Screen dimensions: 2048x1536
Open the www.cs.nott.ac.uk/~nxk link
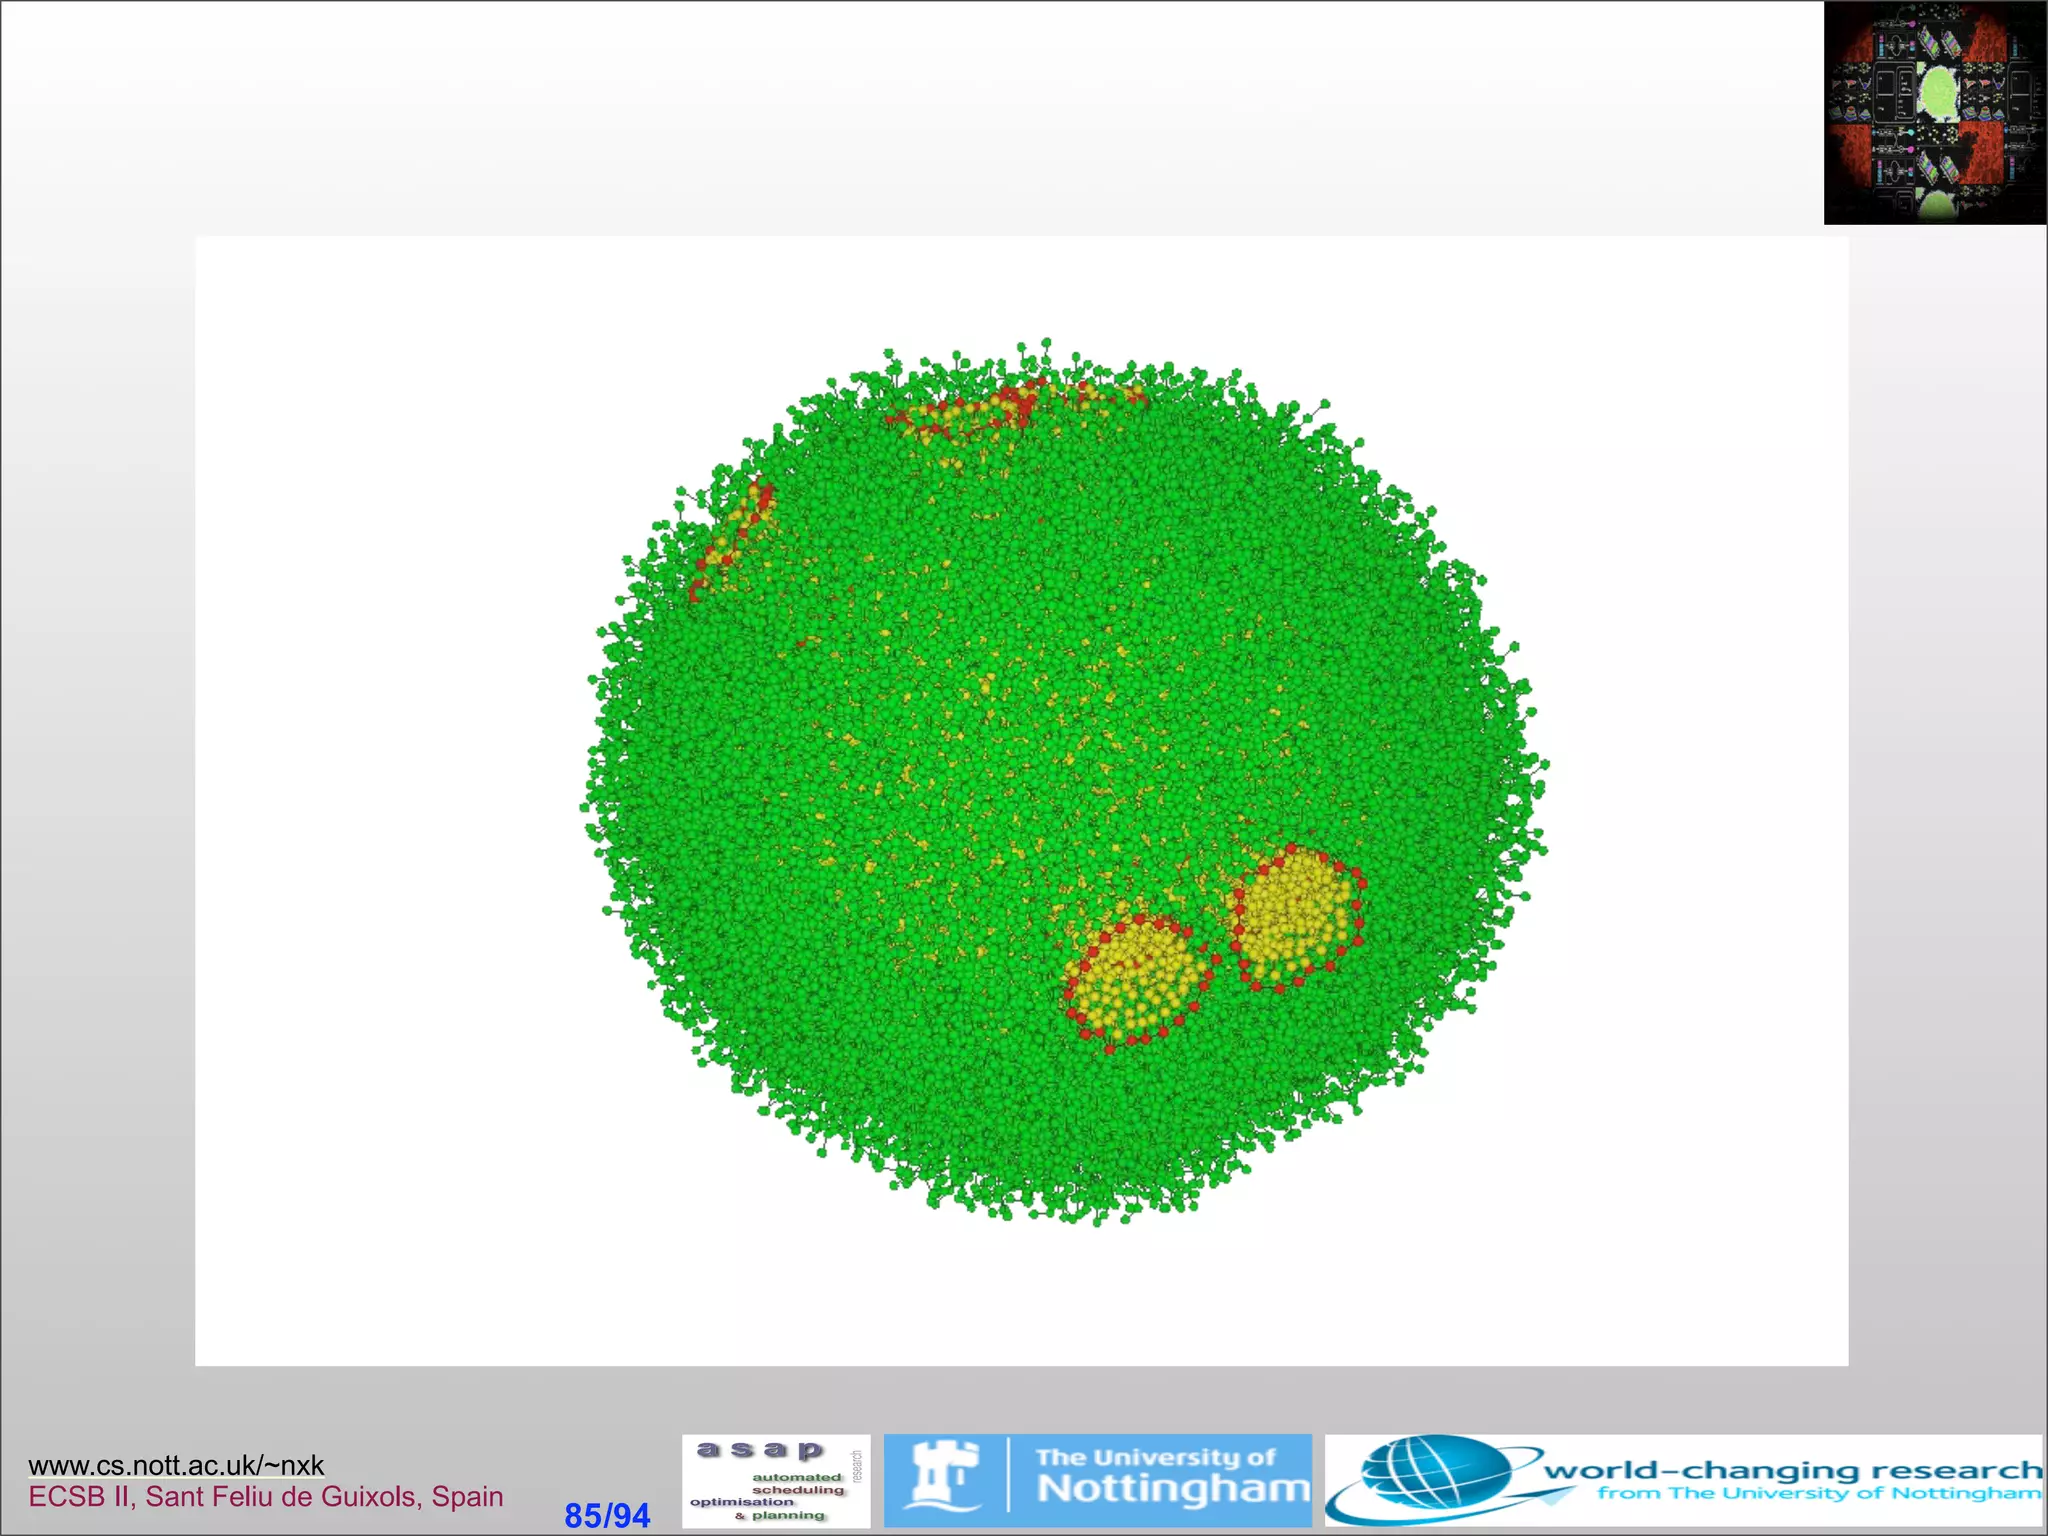[176, 1465]
